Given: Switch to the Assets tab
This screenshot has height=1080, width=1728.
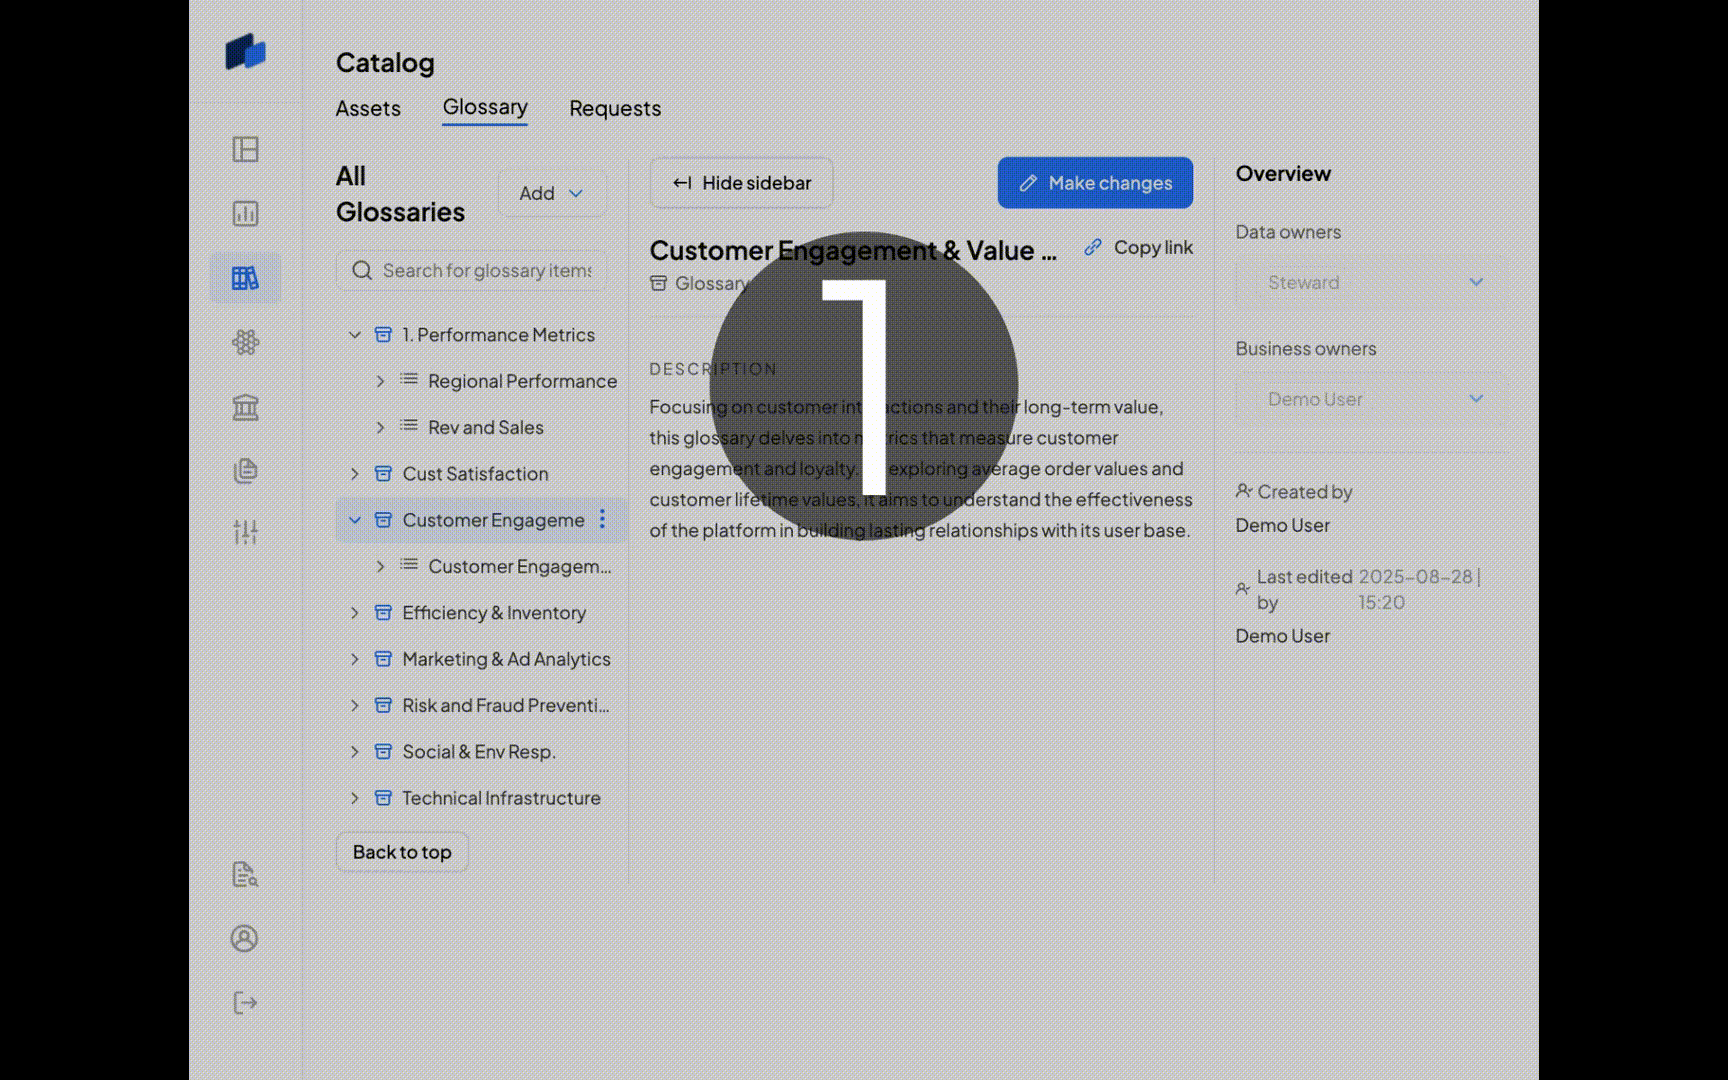Looking at the screenshot, I should 368,108.
